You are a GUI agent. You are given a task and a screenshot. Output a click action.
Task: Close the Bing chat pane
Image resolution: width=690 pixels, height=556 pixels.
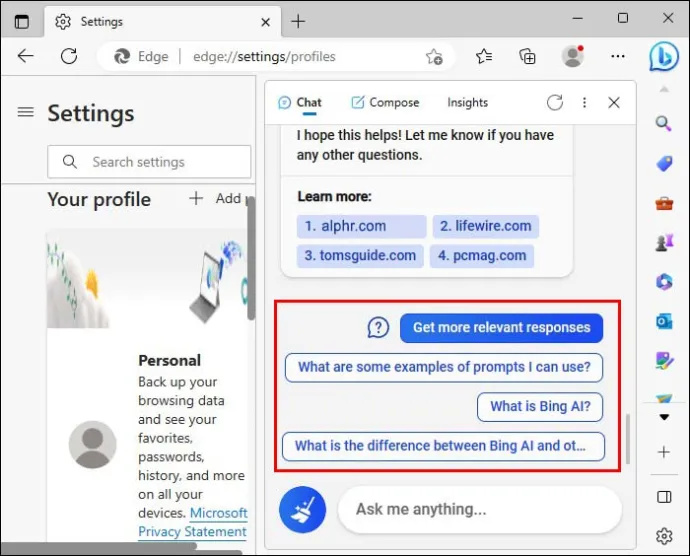(x=614, y=103)
